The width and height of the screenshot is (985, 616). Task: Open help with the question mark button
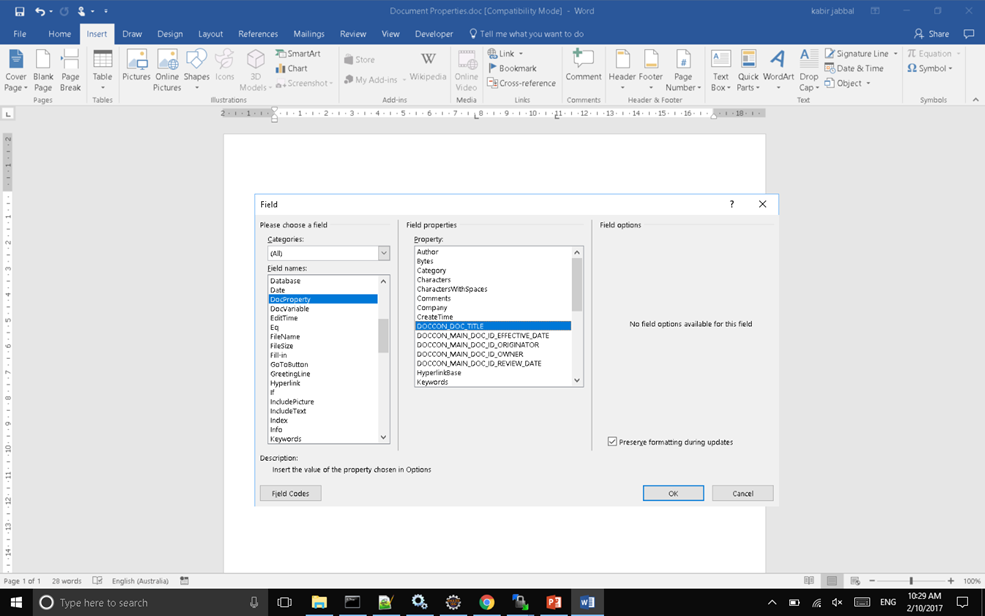click(x=731, y=204)
